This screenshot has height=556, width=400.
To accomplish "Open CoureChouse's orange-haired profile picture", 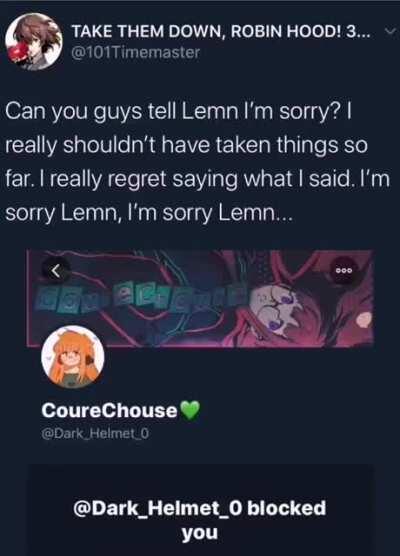I will tap(73, 357).
